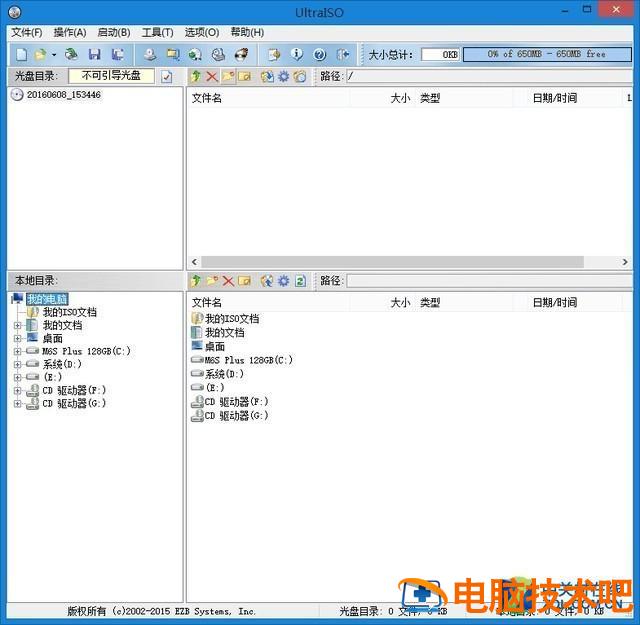Click New folder icon in disc directory toolbar
Viewport: 640px width, 625px height.
tap(228, 76)
